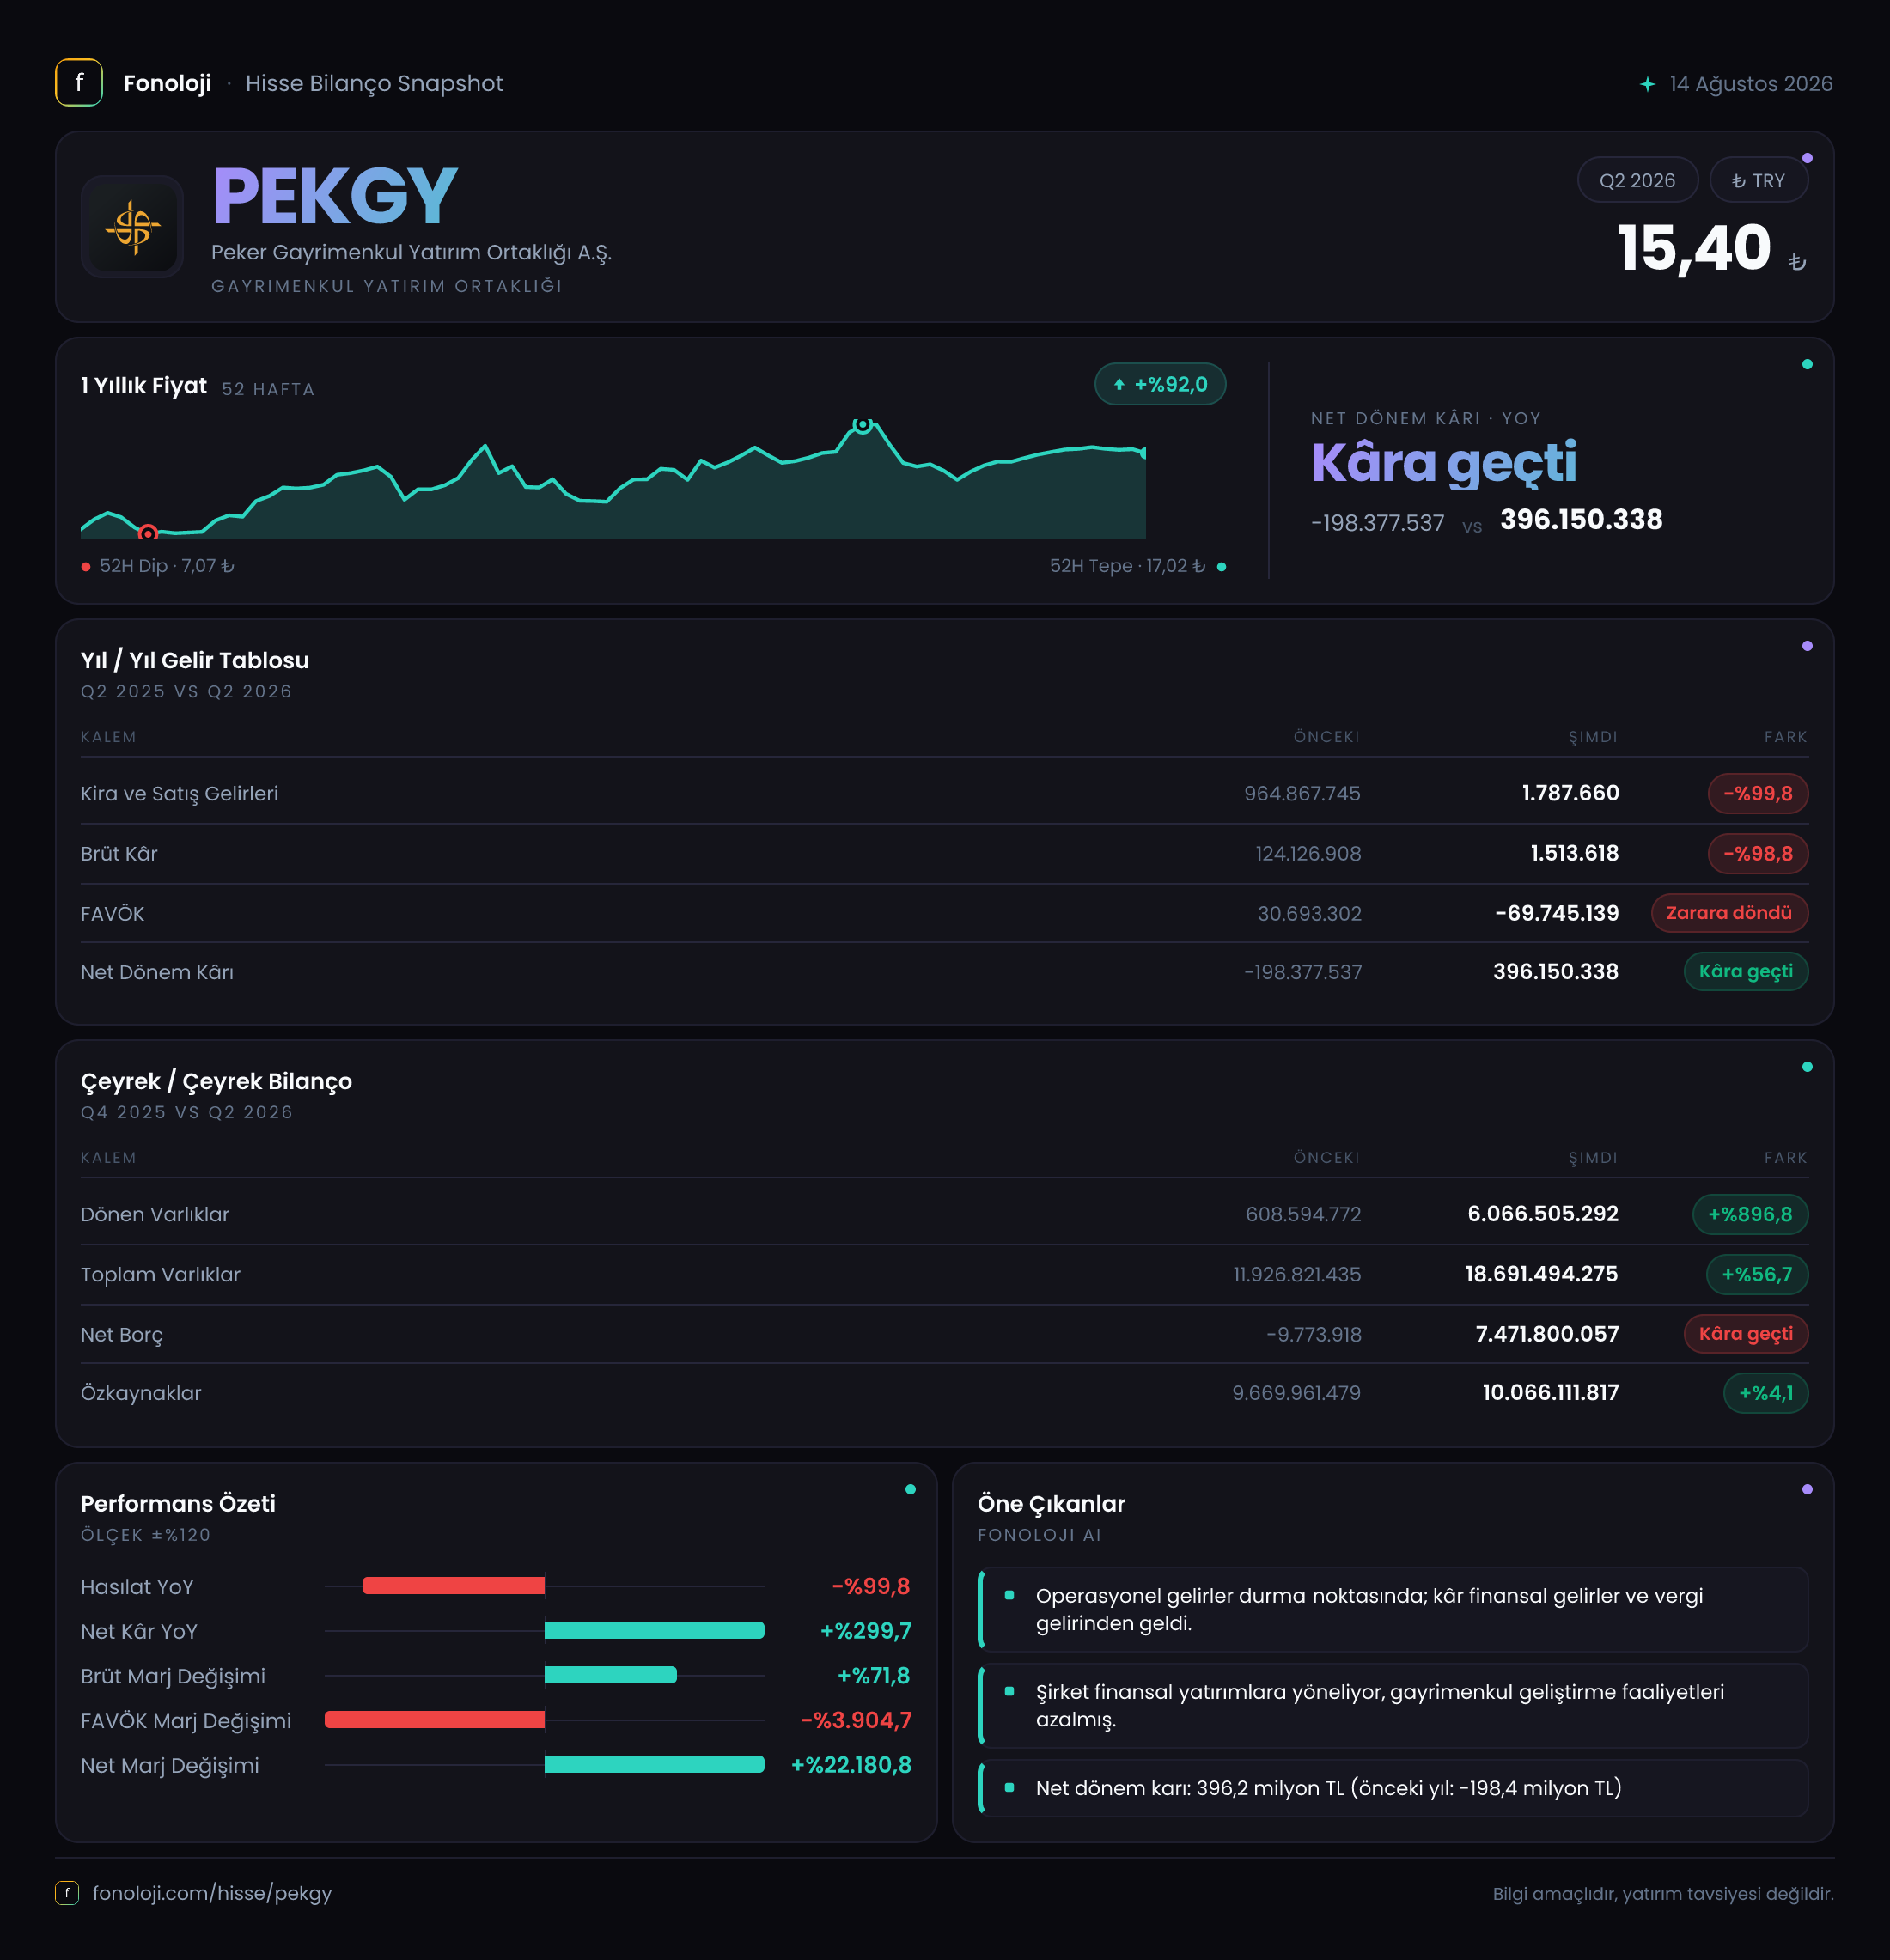The height and width of the screenshot is (1960, 1890).
Task: Click the red 'Kâra geçti' badge in Net Borç row
Action: pos(1746,1334)
